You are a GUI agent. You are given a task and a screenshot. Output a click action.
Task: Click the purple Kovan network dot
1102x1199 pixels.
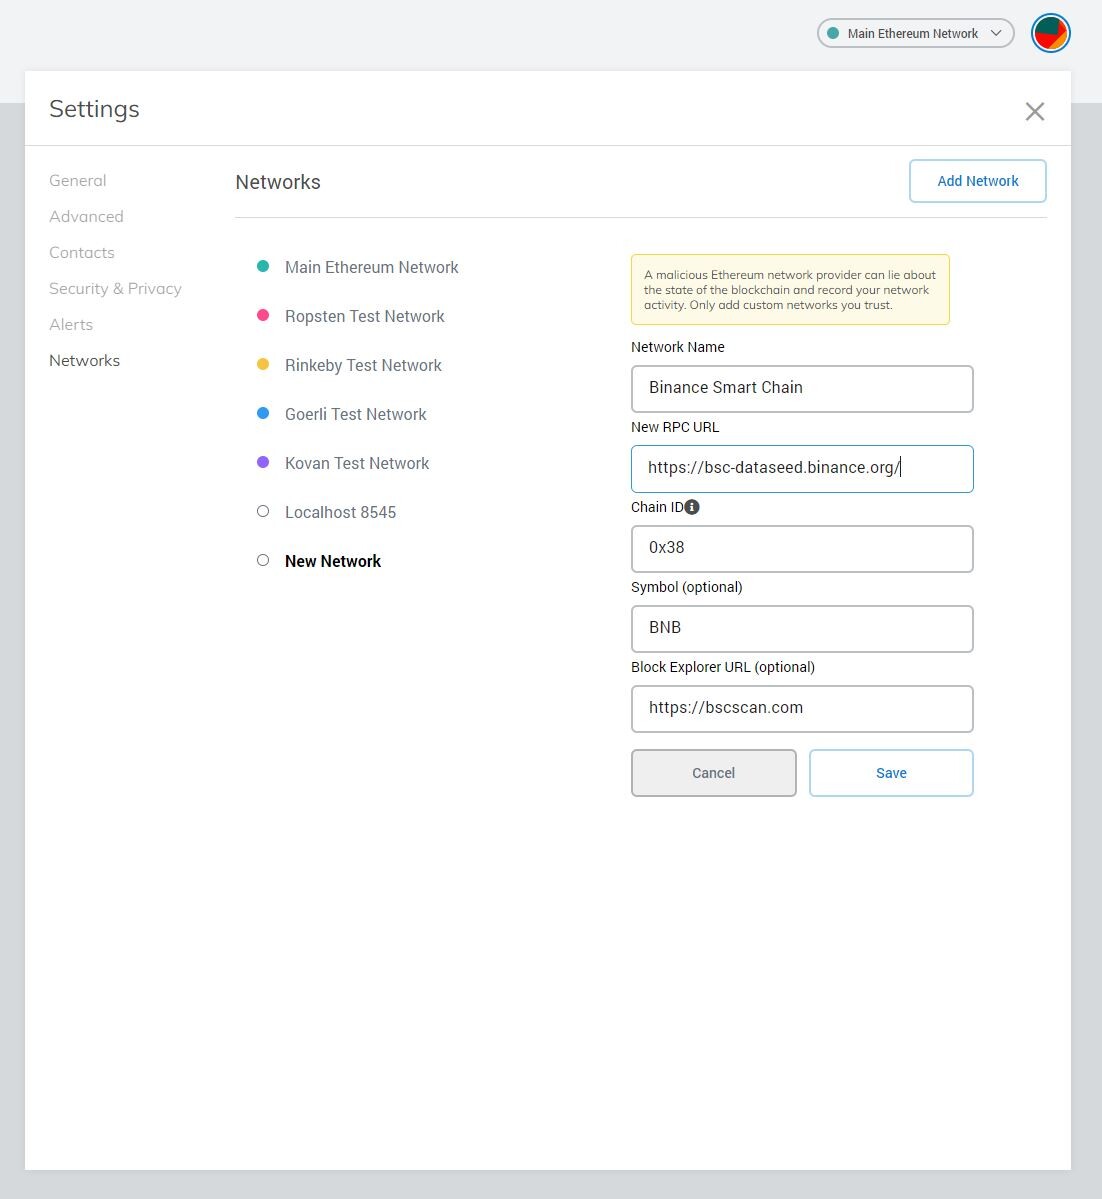(x=263, y=462)
